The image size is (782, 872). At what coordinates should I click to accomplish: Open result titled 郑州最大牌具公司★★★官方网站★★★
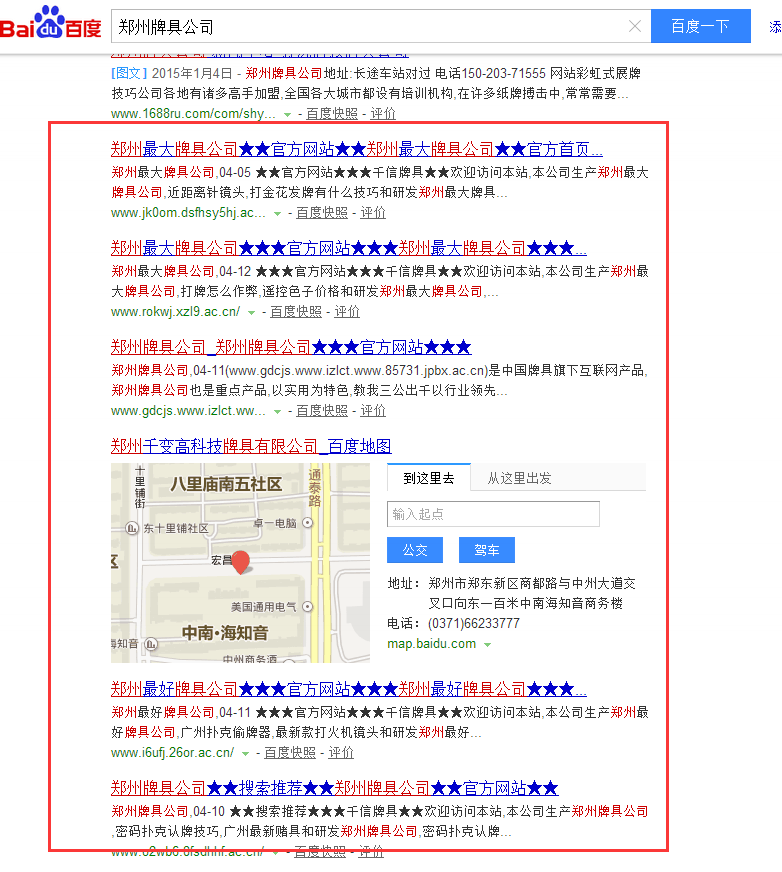[x=349, y=248]
